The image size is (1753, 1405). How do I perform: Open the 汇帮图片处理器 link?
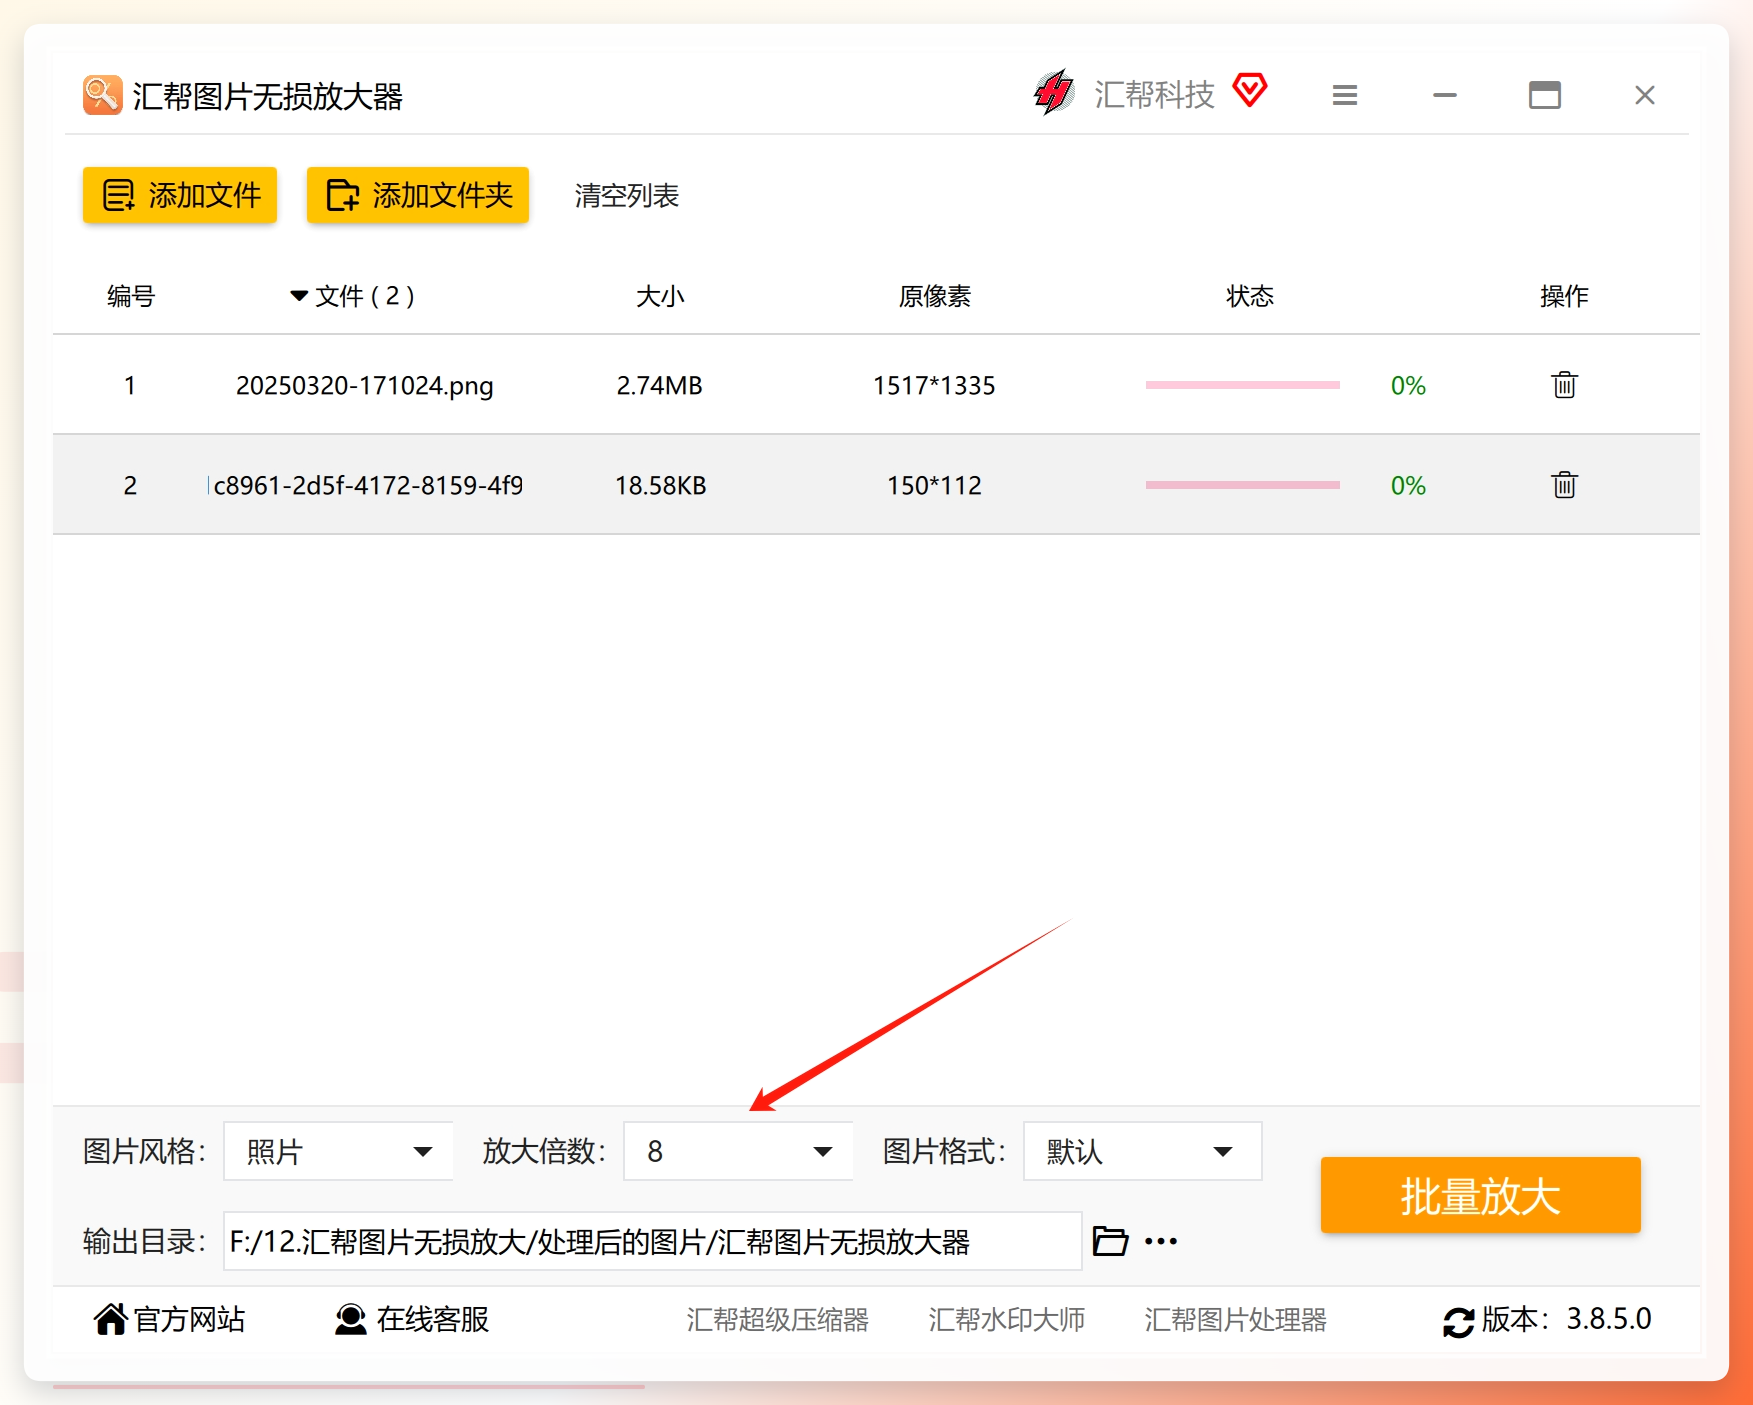pos(1235,1319)
